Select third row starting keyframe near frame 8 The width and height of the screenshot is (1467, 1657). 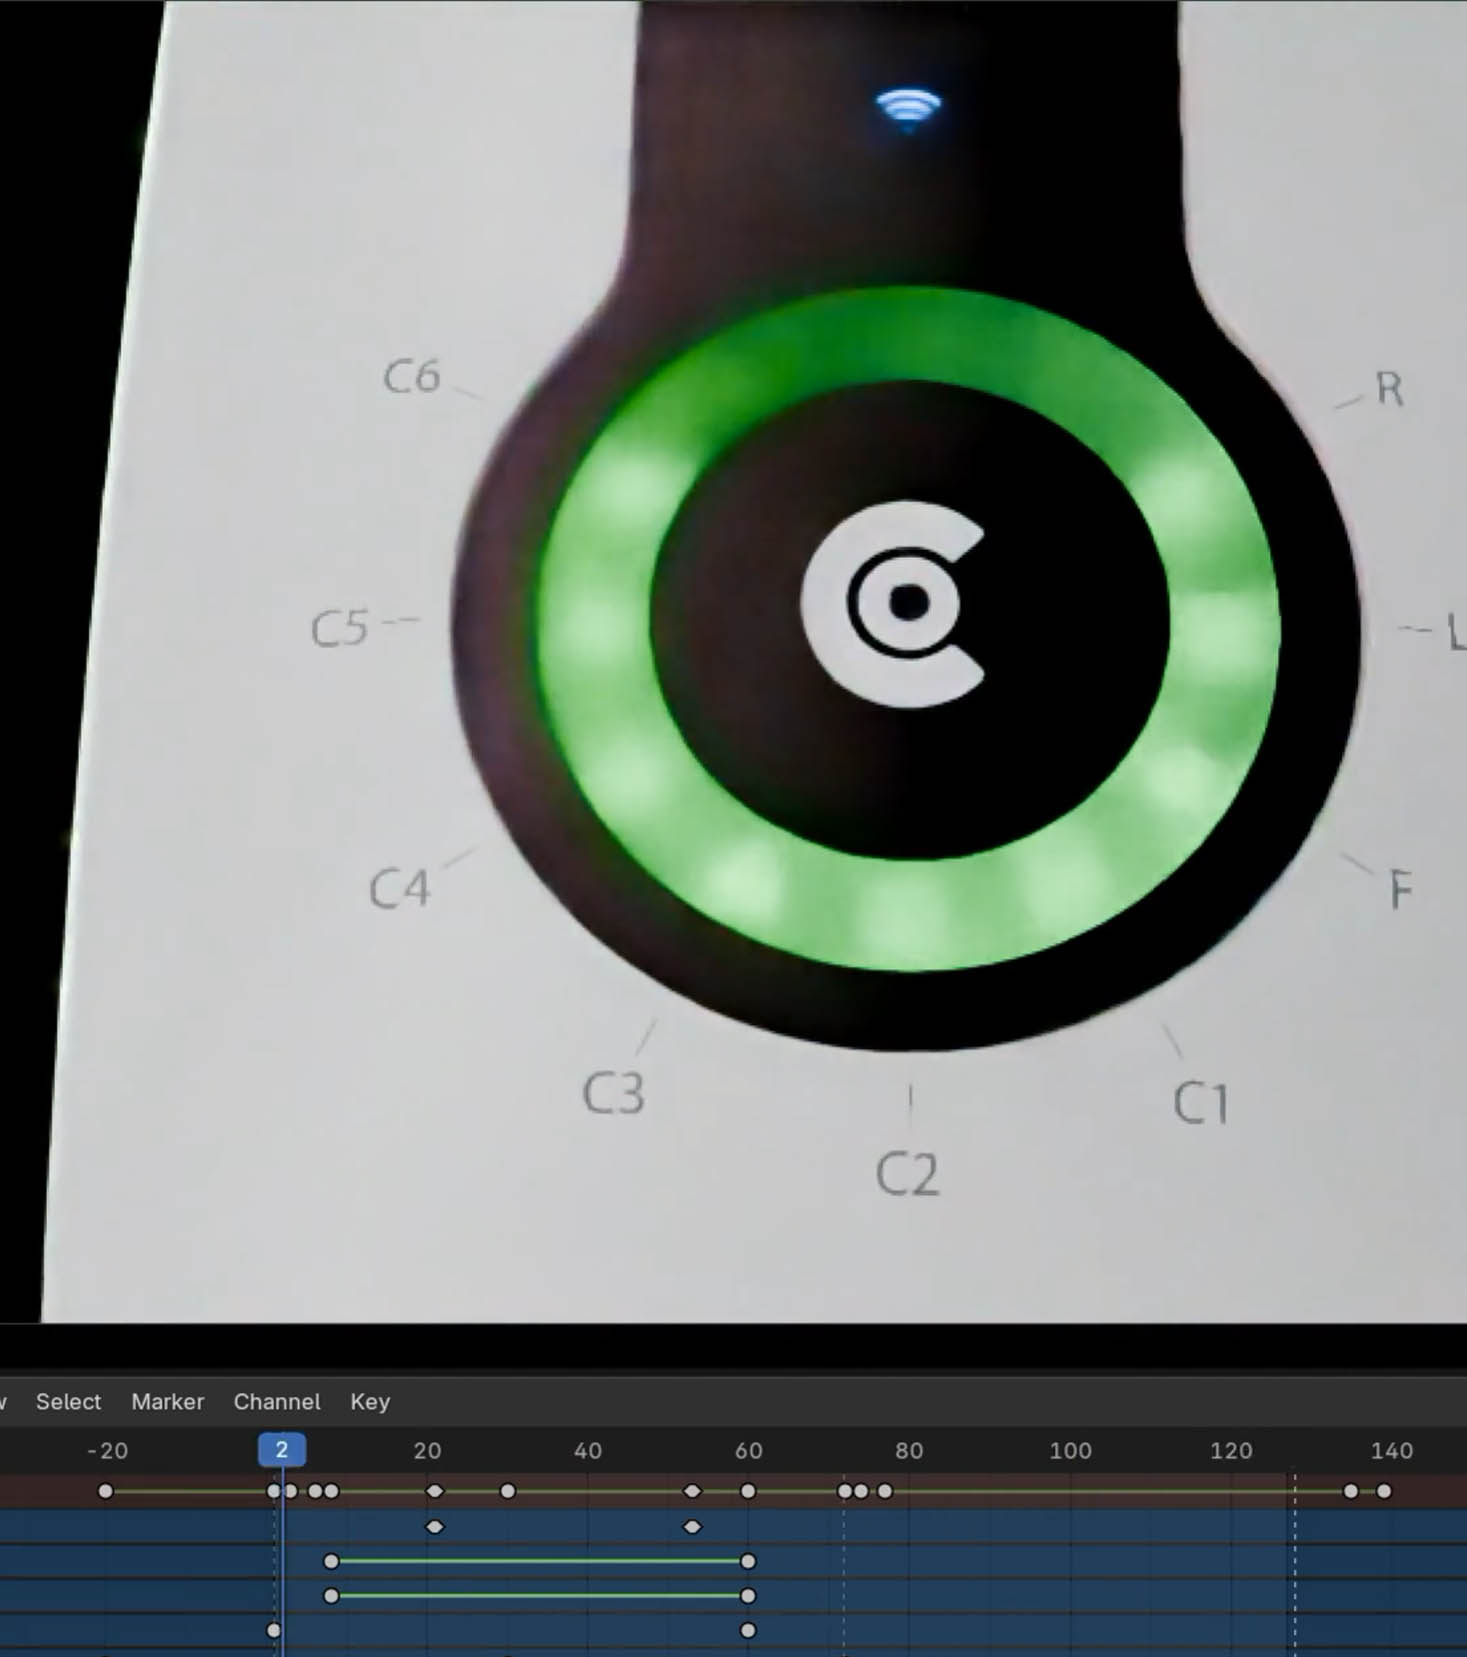click(331, 1561)
